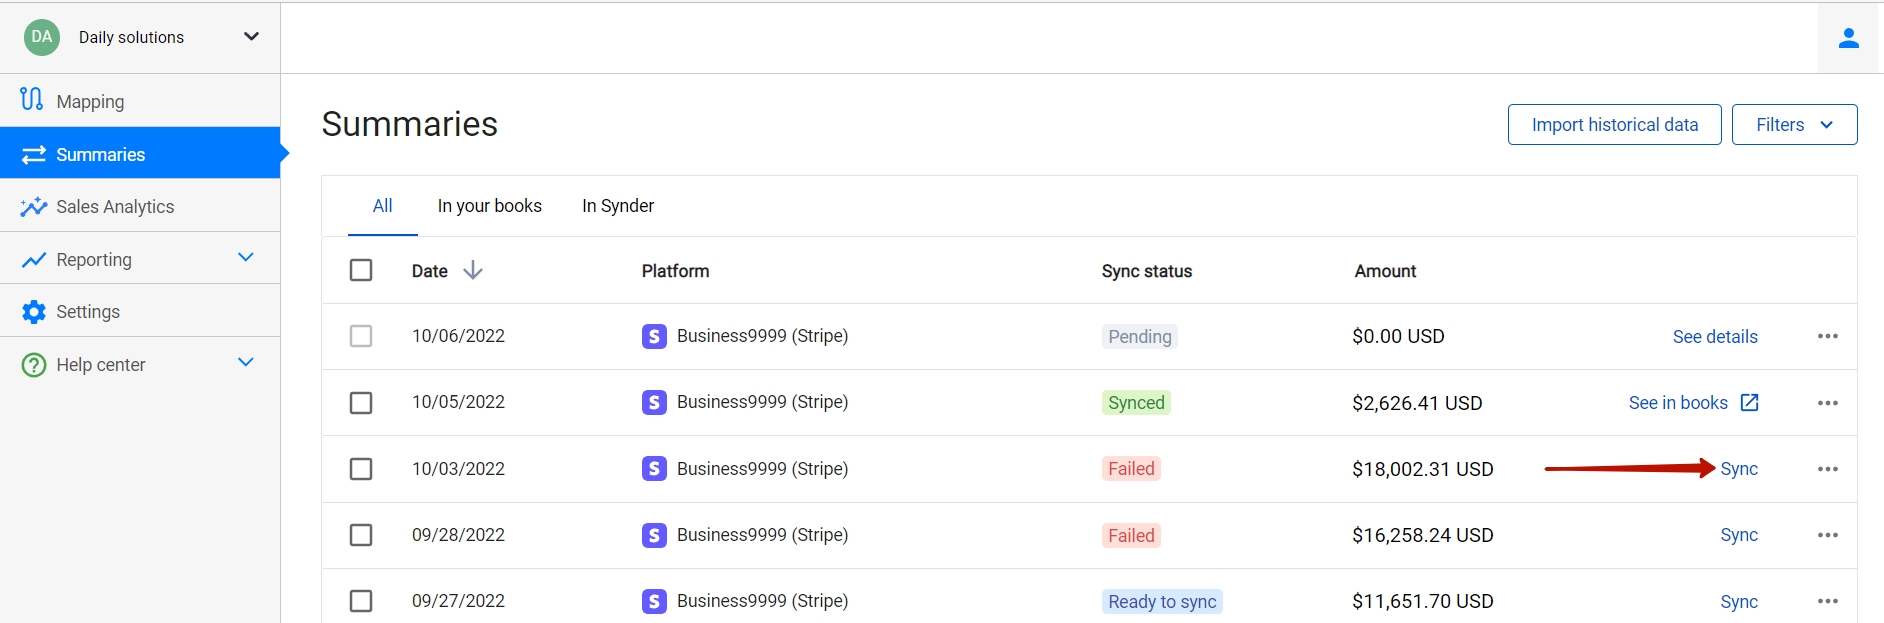Screen dimensions: 1884x623
Task: Click the Stripe icon for 10/06/2022
Action: pos(654,336)
